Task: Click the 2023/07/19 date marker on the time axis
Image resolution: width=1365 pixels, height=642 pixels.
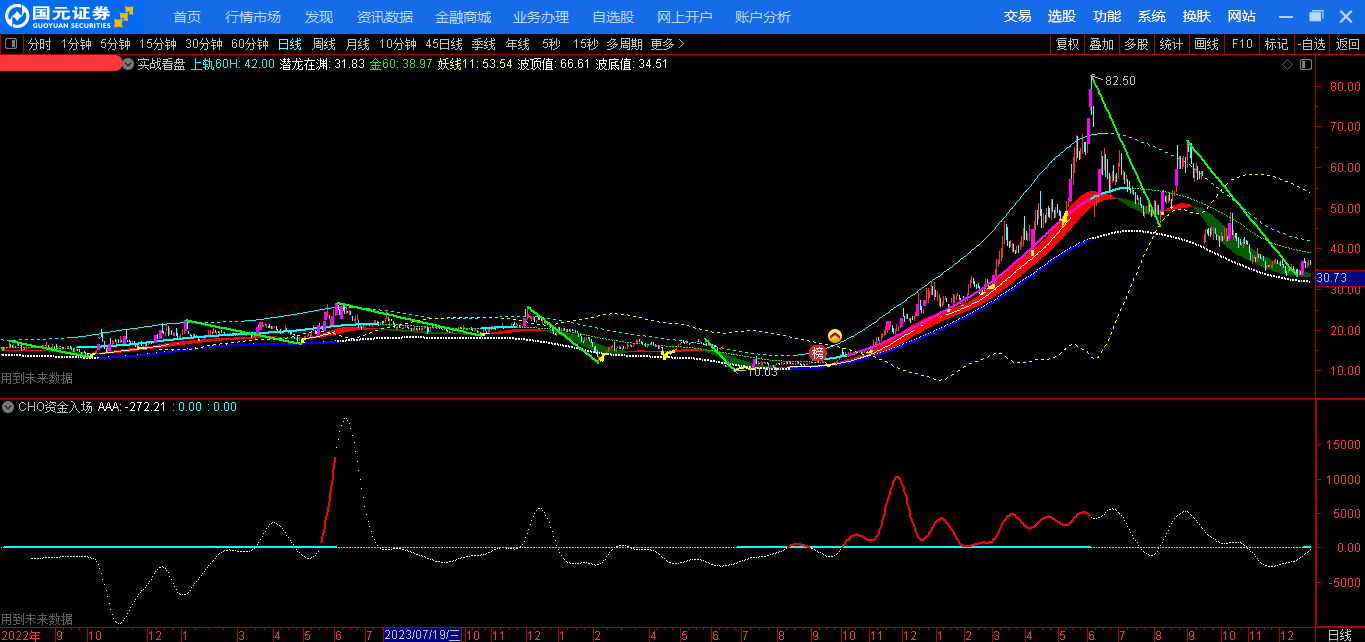Action: [423, 635]
